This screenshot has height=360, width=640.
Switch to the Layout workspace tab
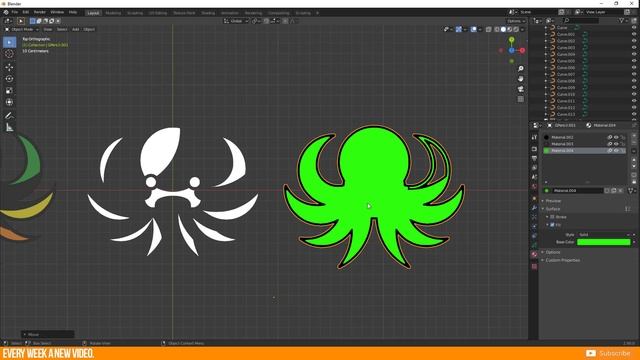coord(93,13)
